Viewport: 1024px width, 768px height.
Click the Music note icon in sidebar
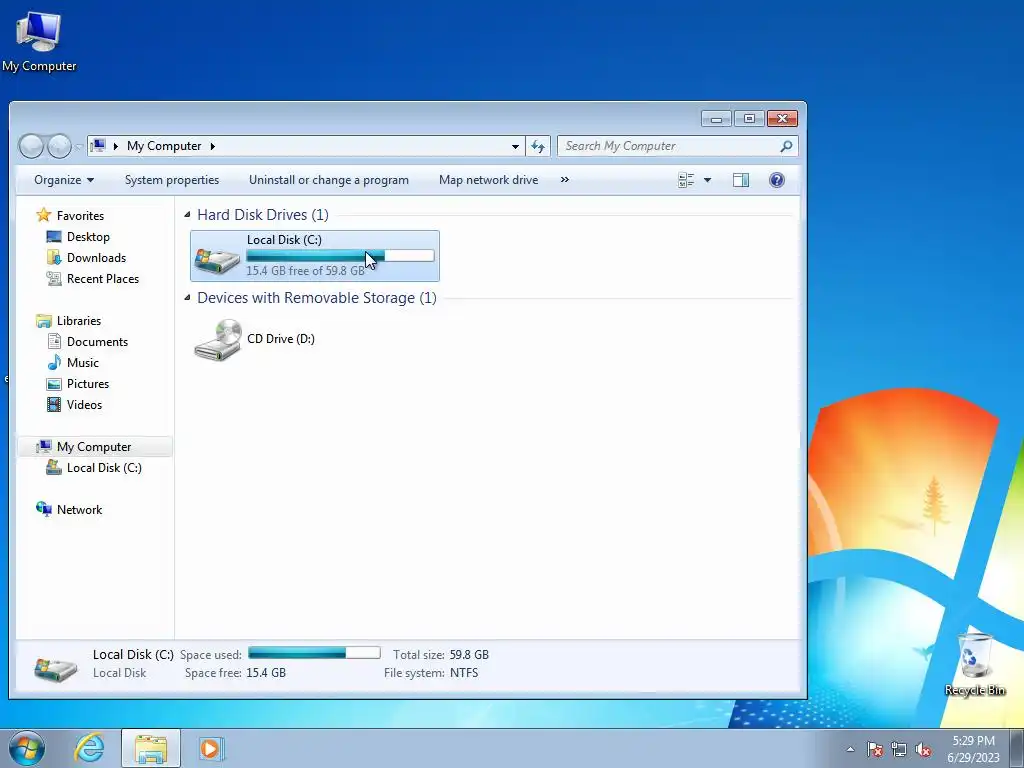coord(54,362)
